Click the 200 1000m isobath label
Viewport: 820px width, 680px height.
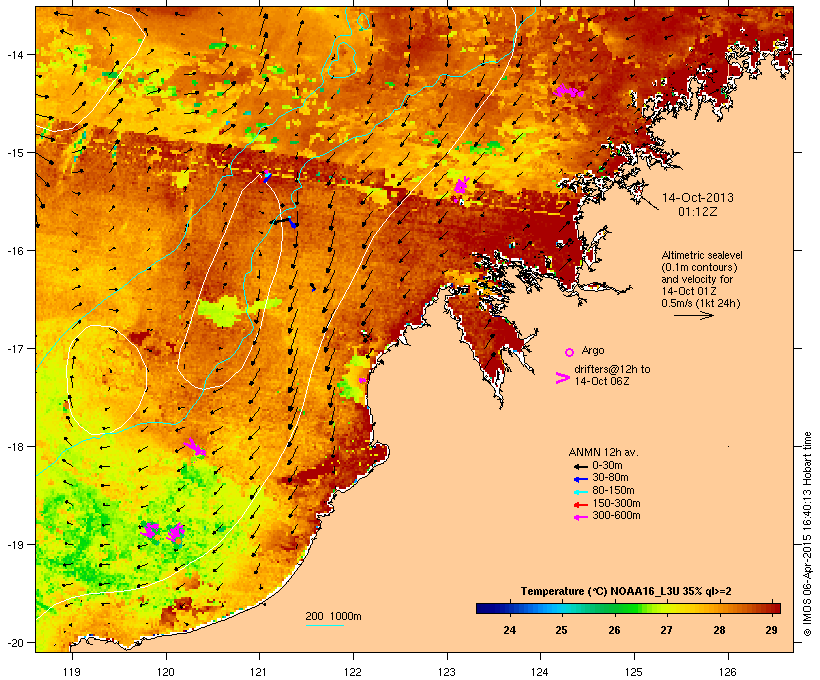click(333, 616)
